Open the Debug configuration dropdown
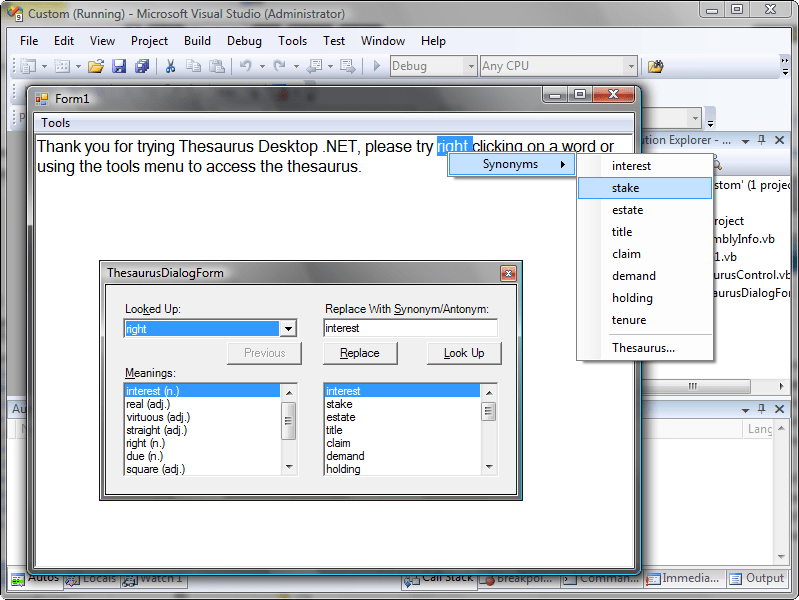 point(434,66)
